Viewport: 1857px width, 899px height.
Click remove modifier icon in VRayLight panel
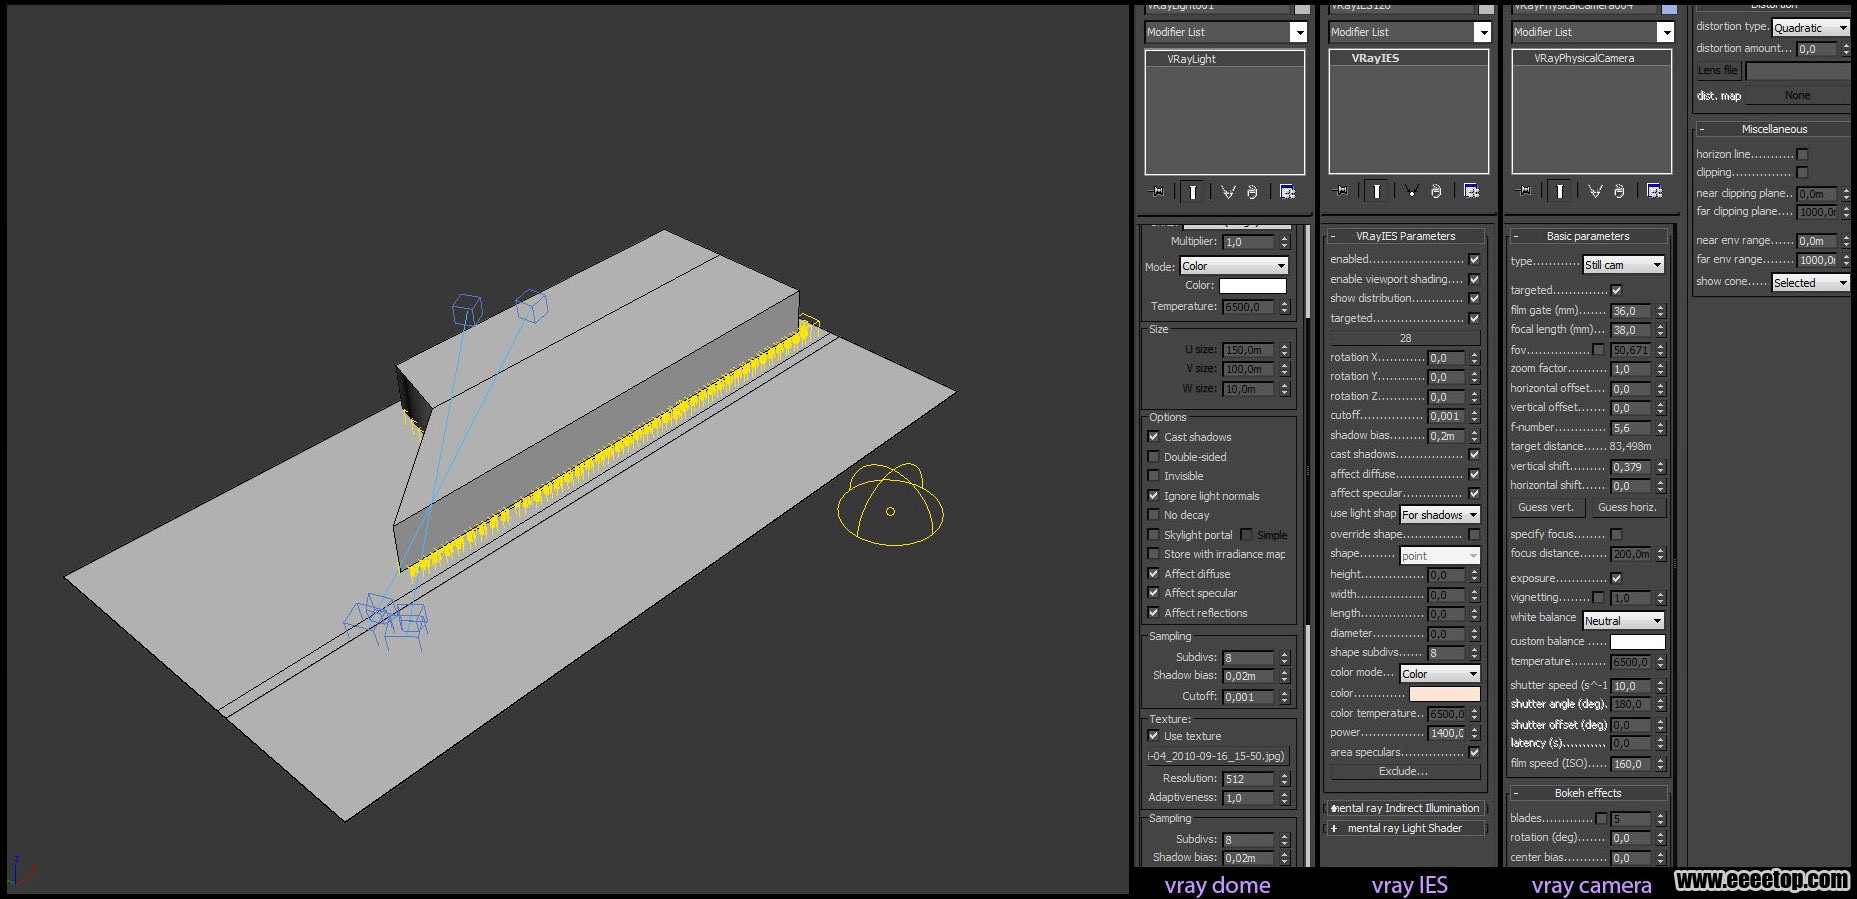tap(1252, 191)
